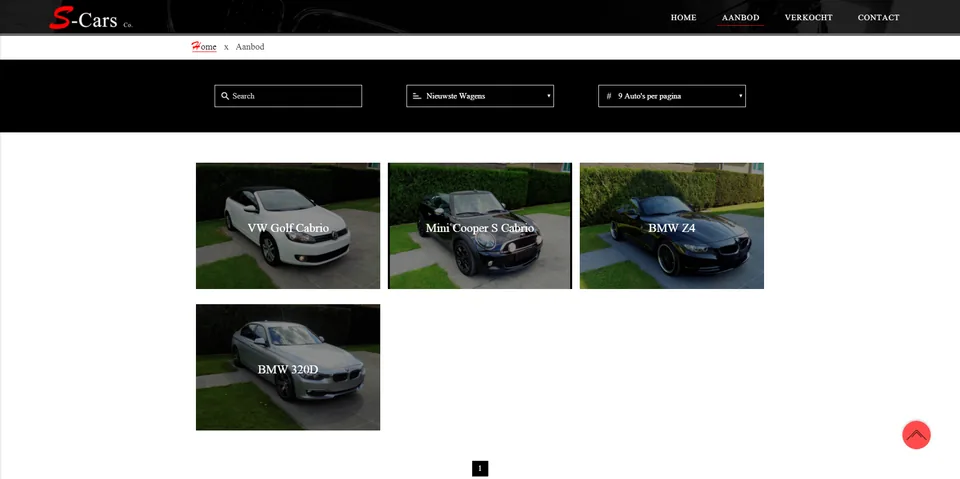Viewport: 960px width, 479px height.
Task: Open the Mini Cooper S Cabrio card
Action: tap(480, 226)
